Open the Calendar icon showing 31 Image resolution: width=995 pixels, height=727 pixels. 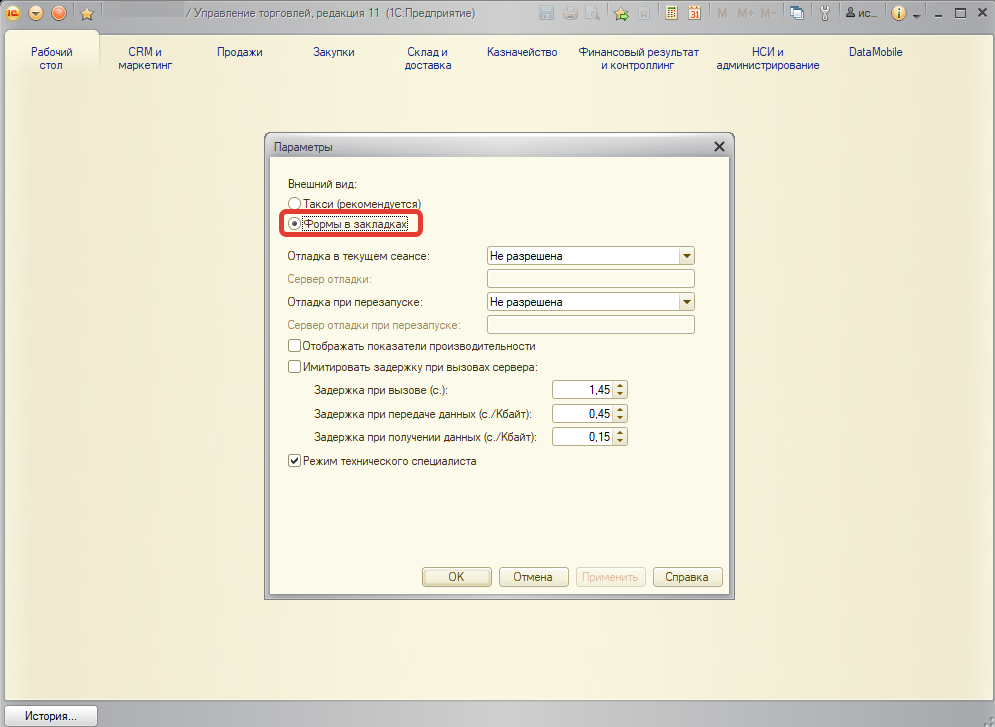point(694,13)
